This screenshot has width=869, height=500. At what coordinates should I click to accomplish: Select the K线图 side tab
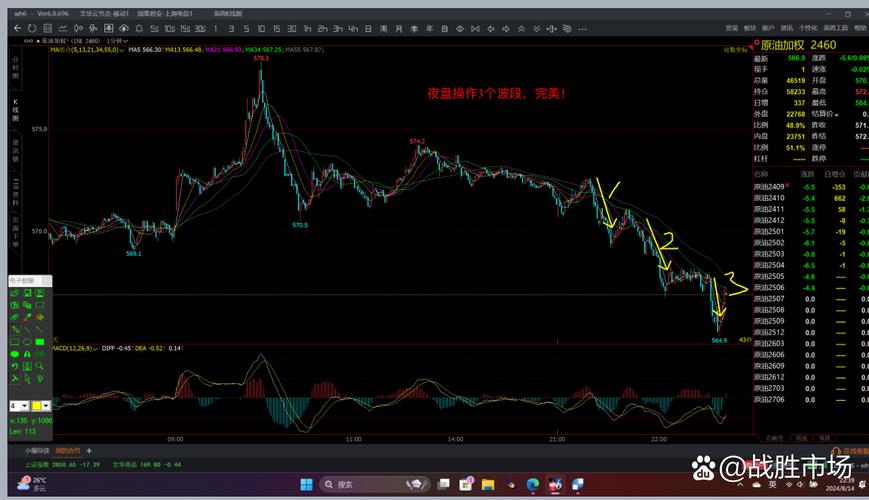pyautogui.click(x=16, y=110)
